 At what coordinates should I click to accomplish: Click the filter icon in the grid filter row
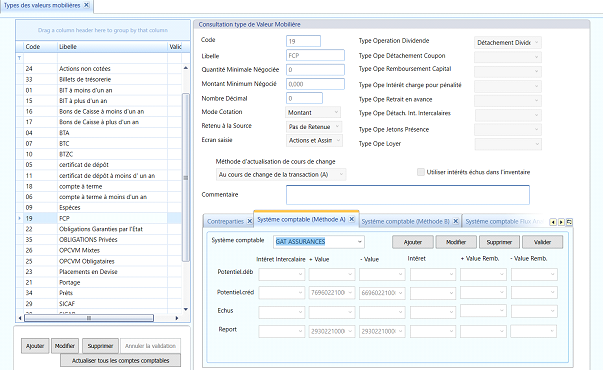coord(19,58)
